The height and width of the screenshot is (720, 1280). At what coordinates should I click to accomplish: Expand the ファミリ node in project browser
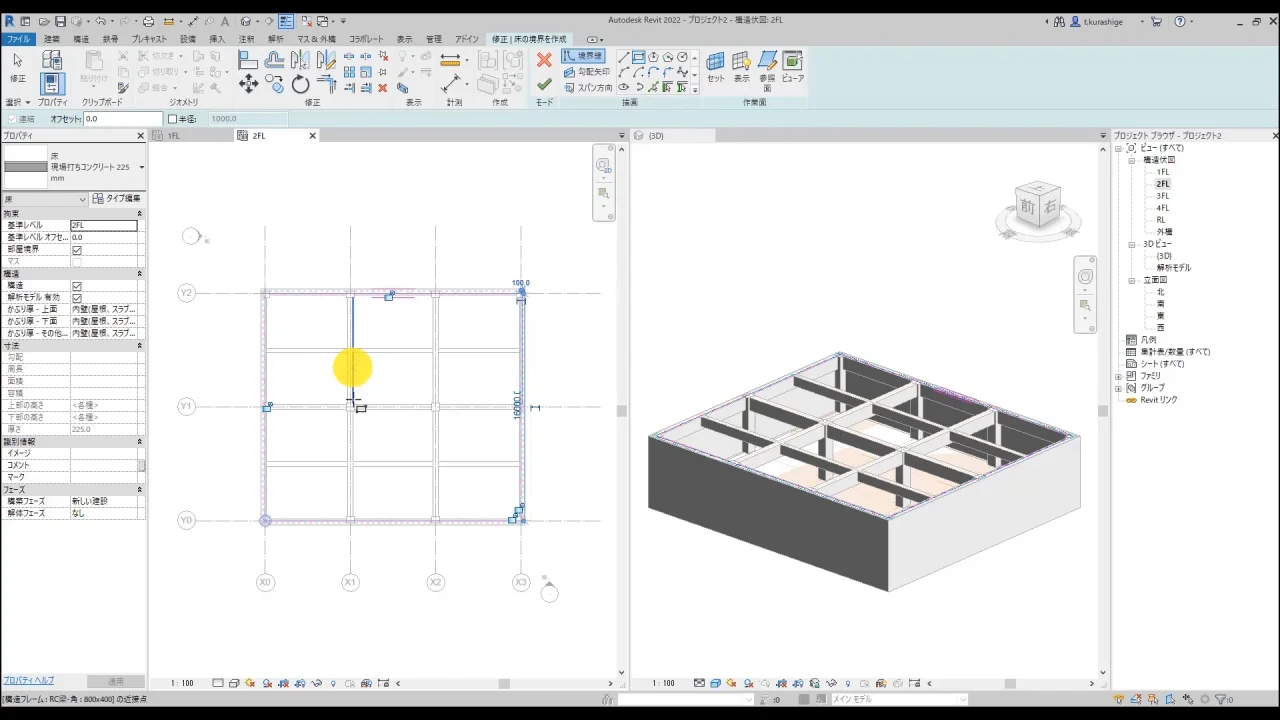pos(1119,376)
